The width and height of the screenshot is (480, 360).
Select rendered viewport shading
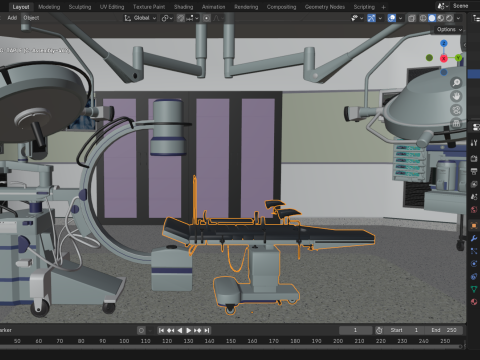(x=449, y=18)
